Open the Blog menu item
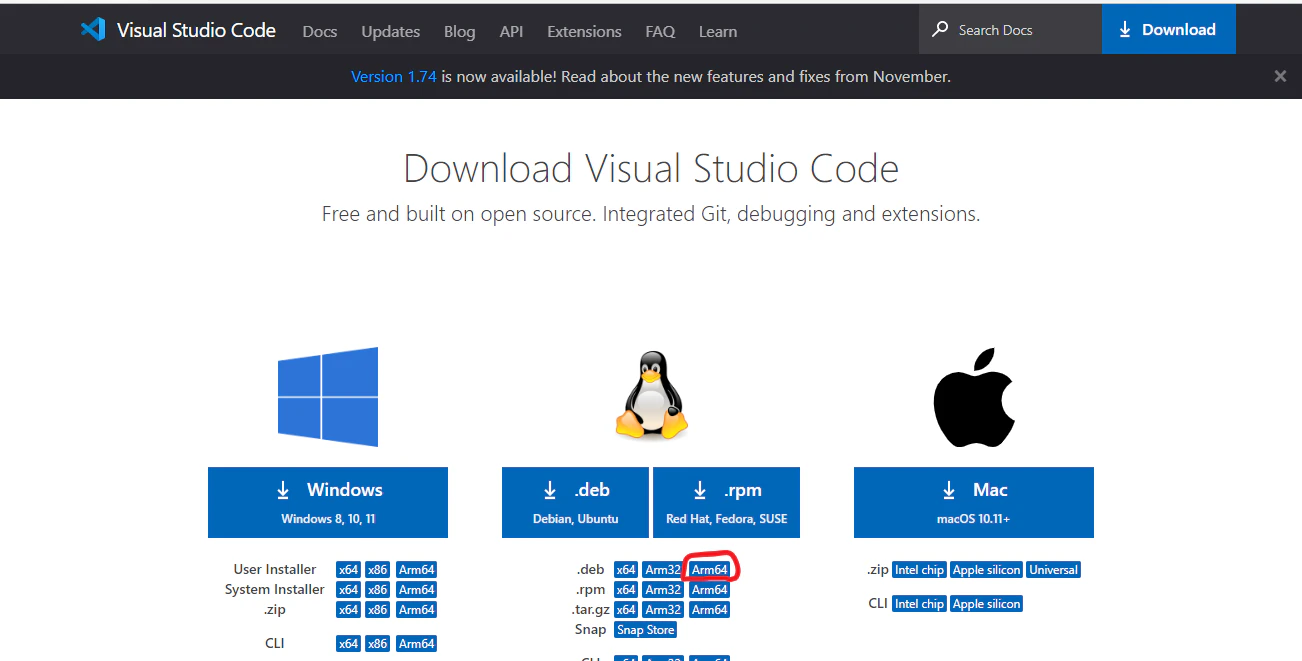 pos(460,31)
